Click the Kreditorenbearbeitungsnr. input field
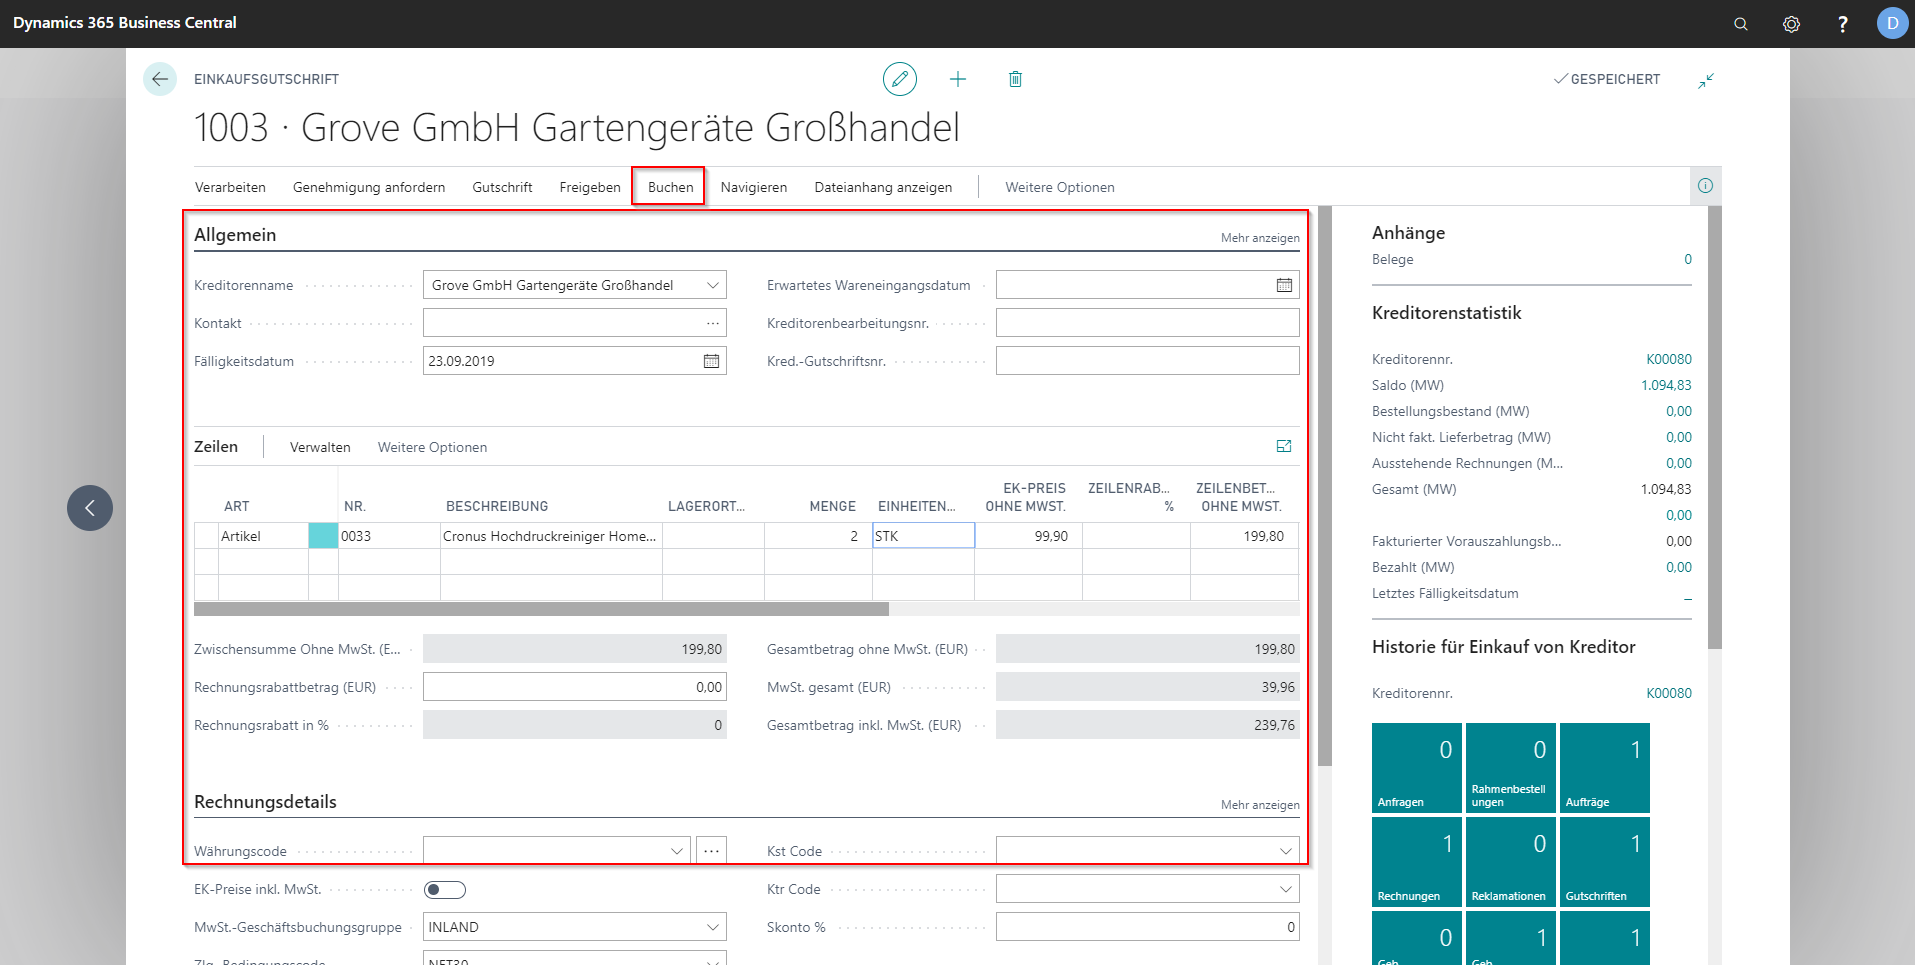The width and height of the screenshot is (1915, 965). [1147, 323]
